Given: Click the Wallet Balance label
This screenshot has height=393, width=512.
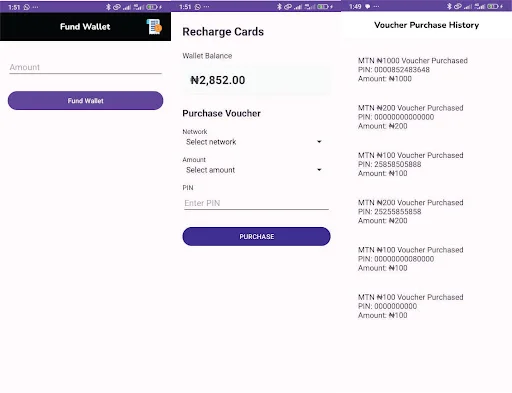Looking at the screenshot, I should pos(207,56).
